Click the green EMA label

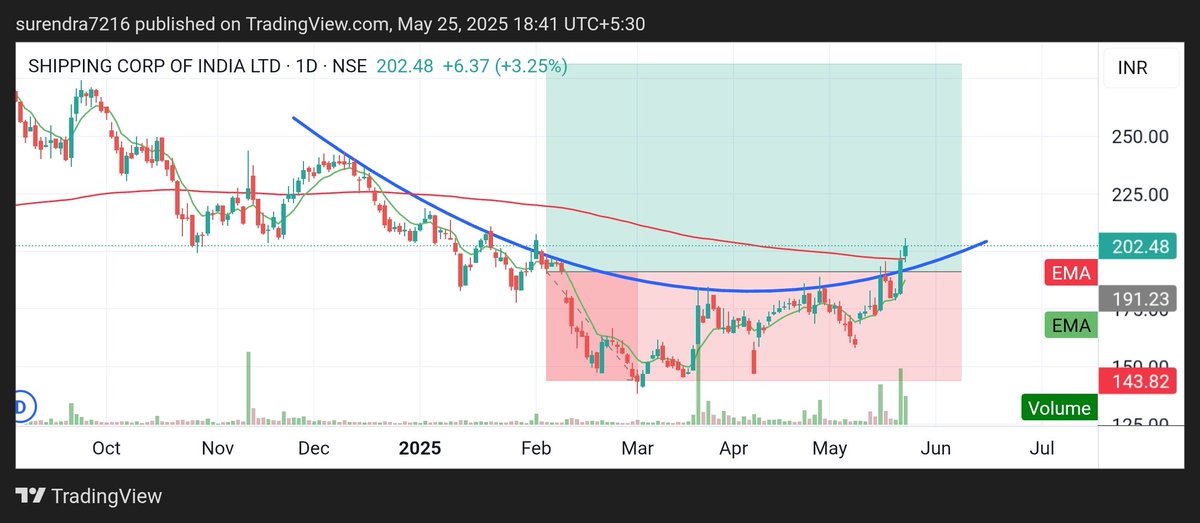click(1071, 324)
